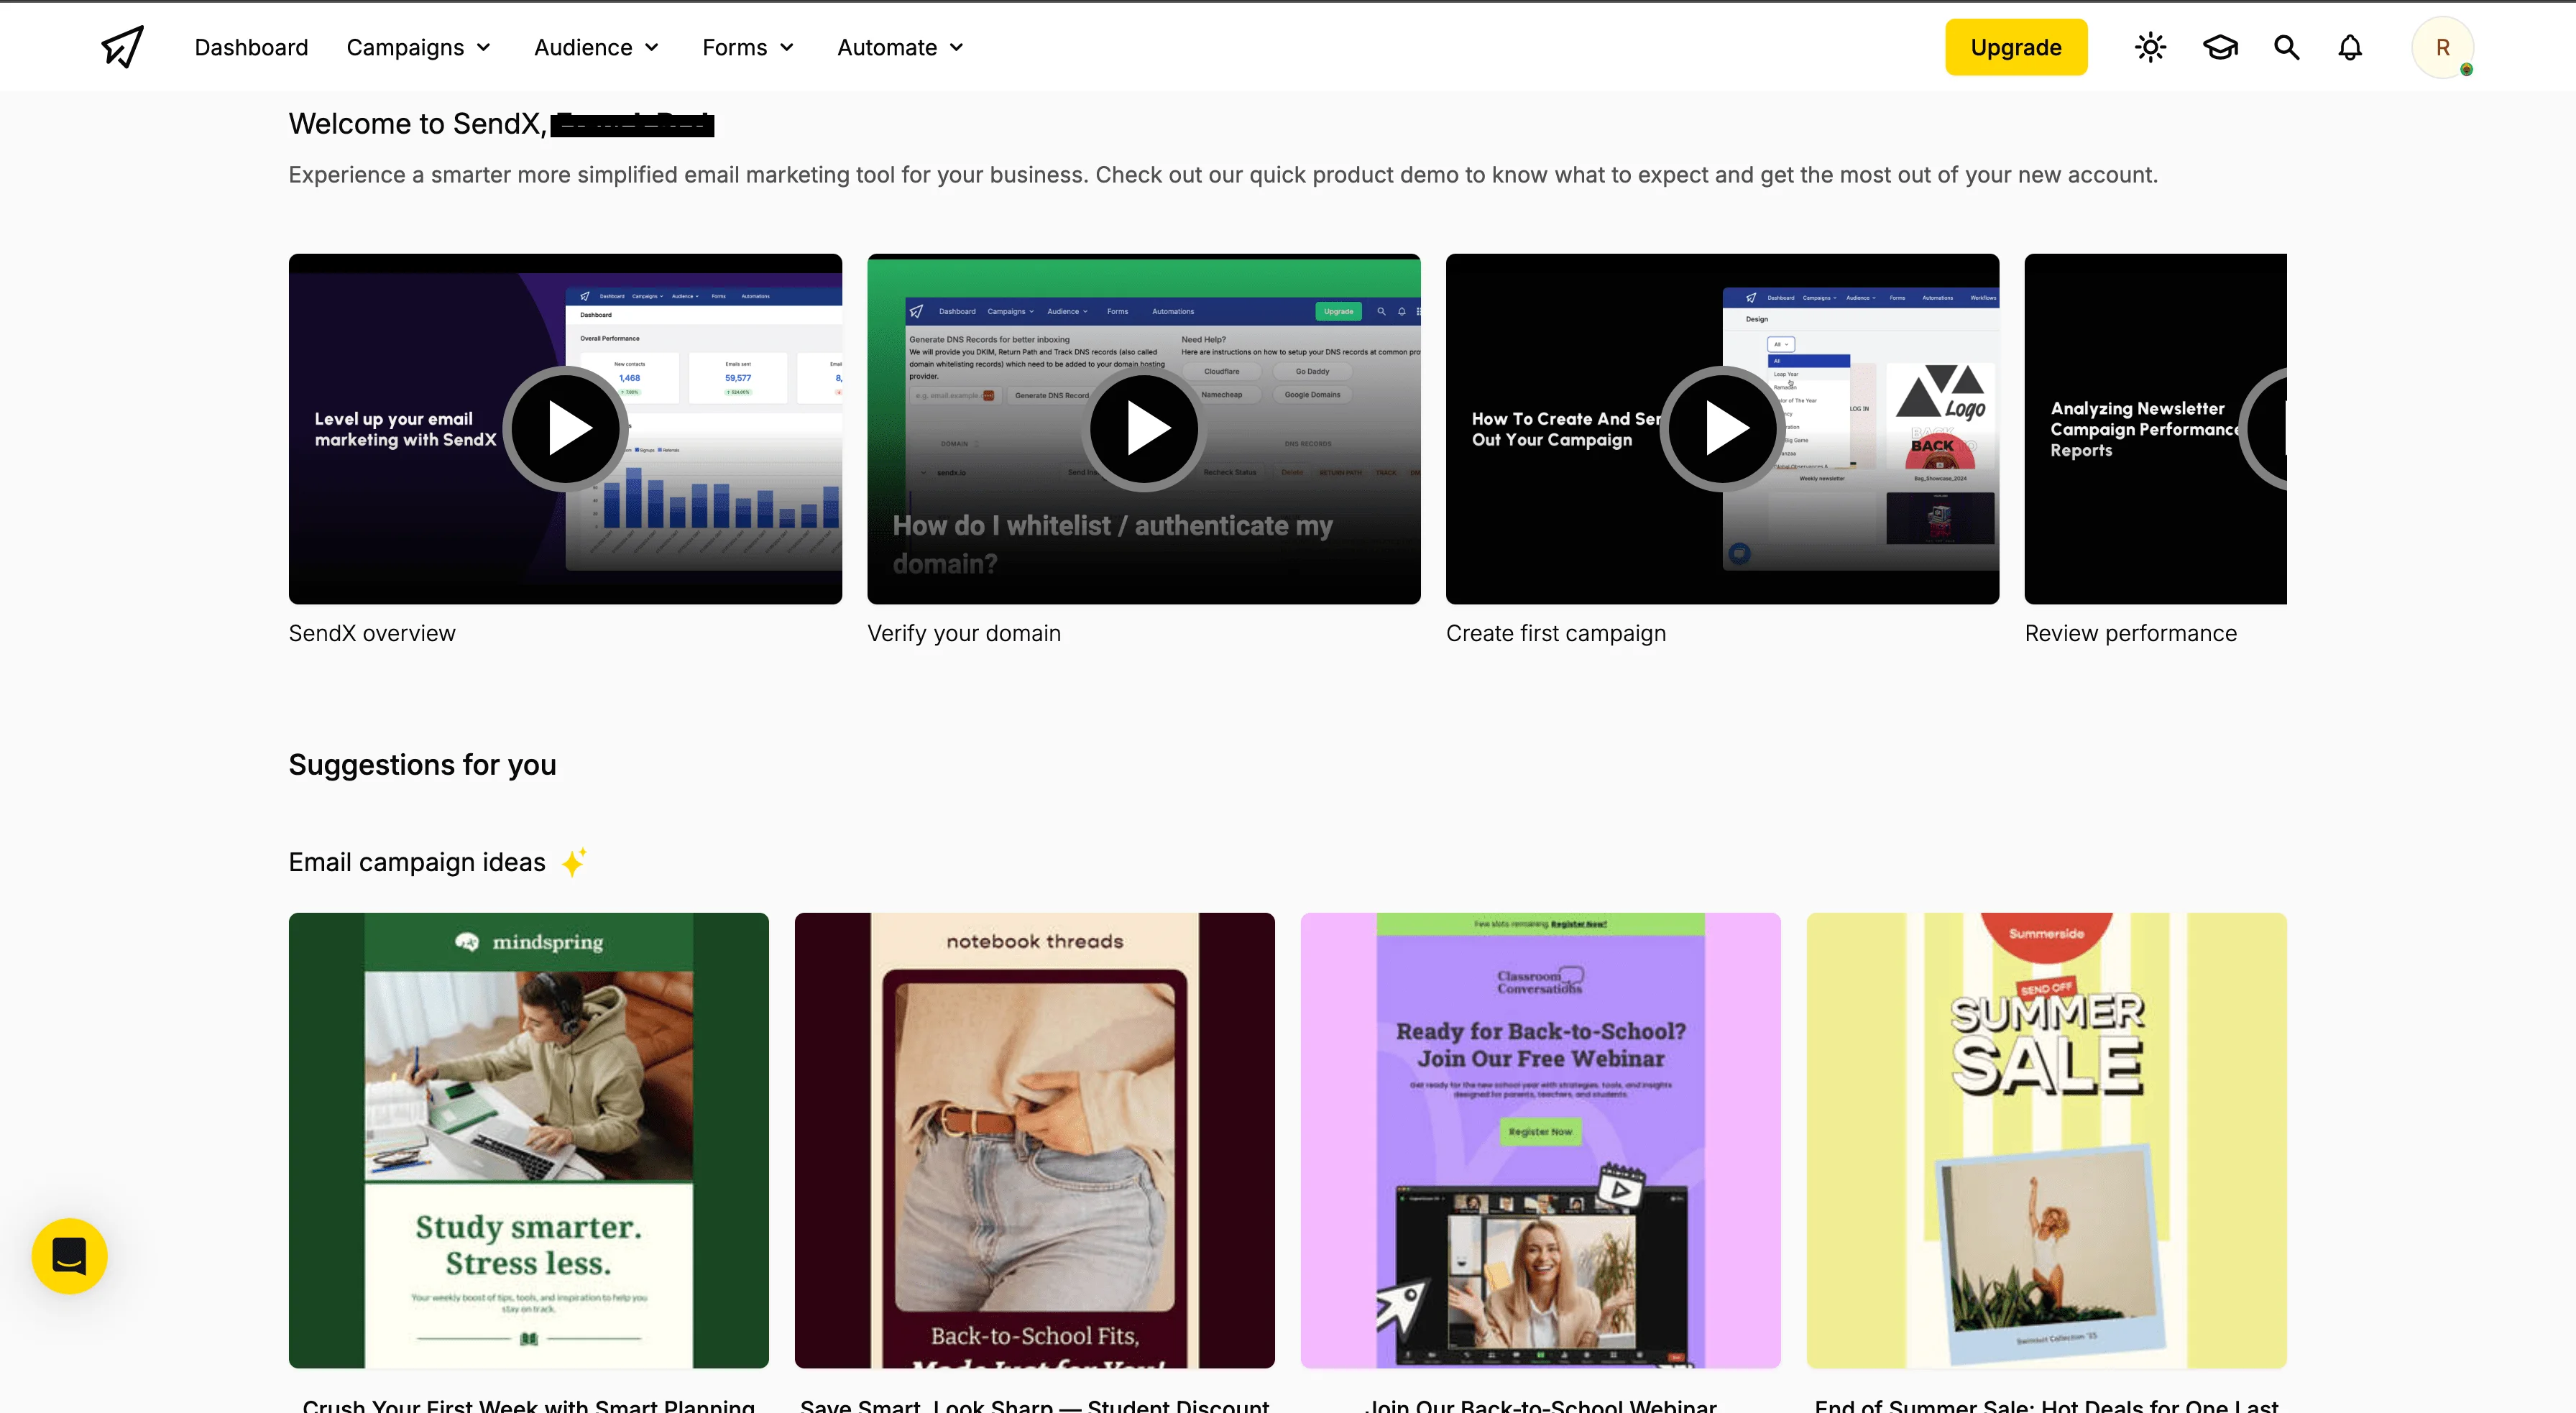Expand the Audience dropdown menu
The image size is (2576, 1413).
click(x=597, y=47)
